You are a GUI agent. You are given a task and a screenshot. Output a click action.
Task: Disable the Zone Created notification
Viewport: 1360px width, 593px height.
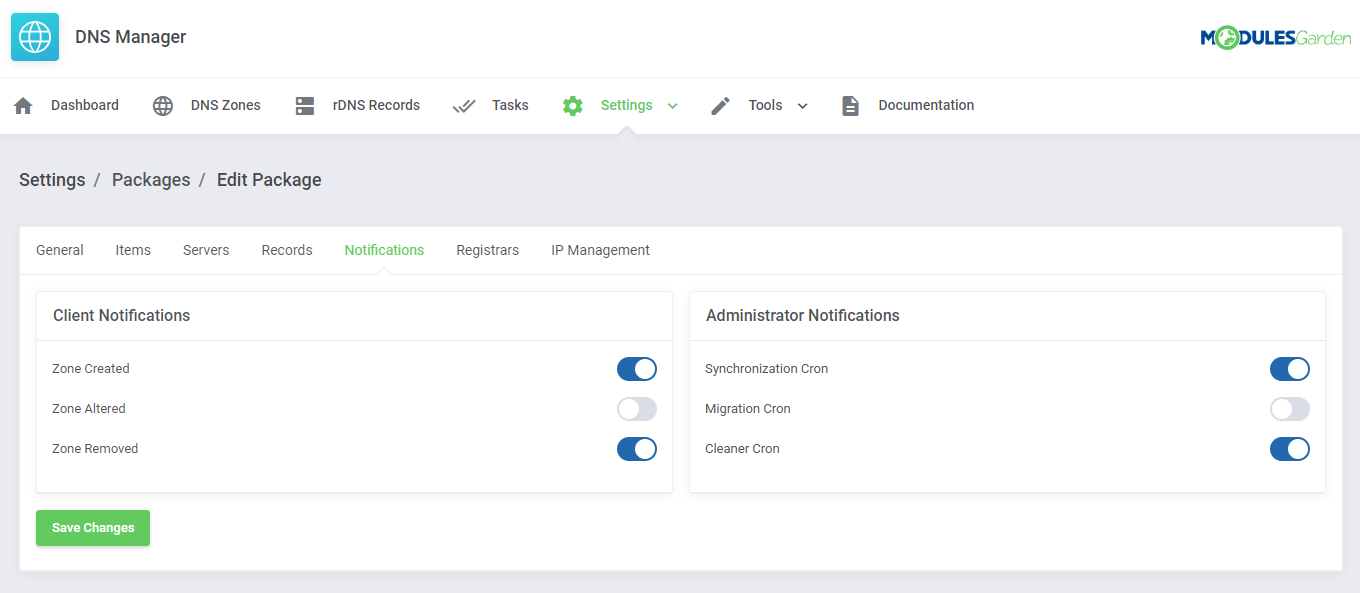[637, 368]
